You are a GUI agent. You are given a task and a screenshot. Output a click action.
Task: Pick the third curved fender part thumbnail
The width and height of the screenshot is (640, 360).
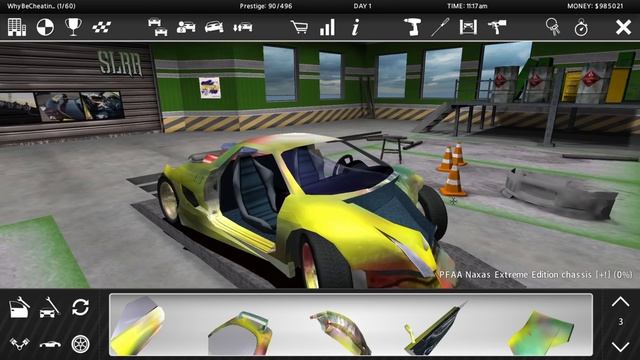[x=340, y=333]
